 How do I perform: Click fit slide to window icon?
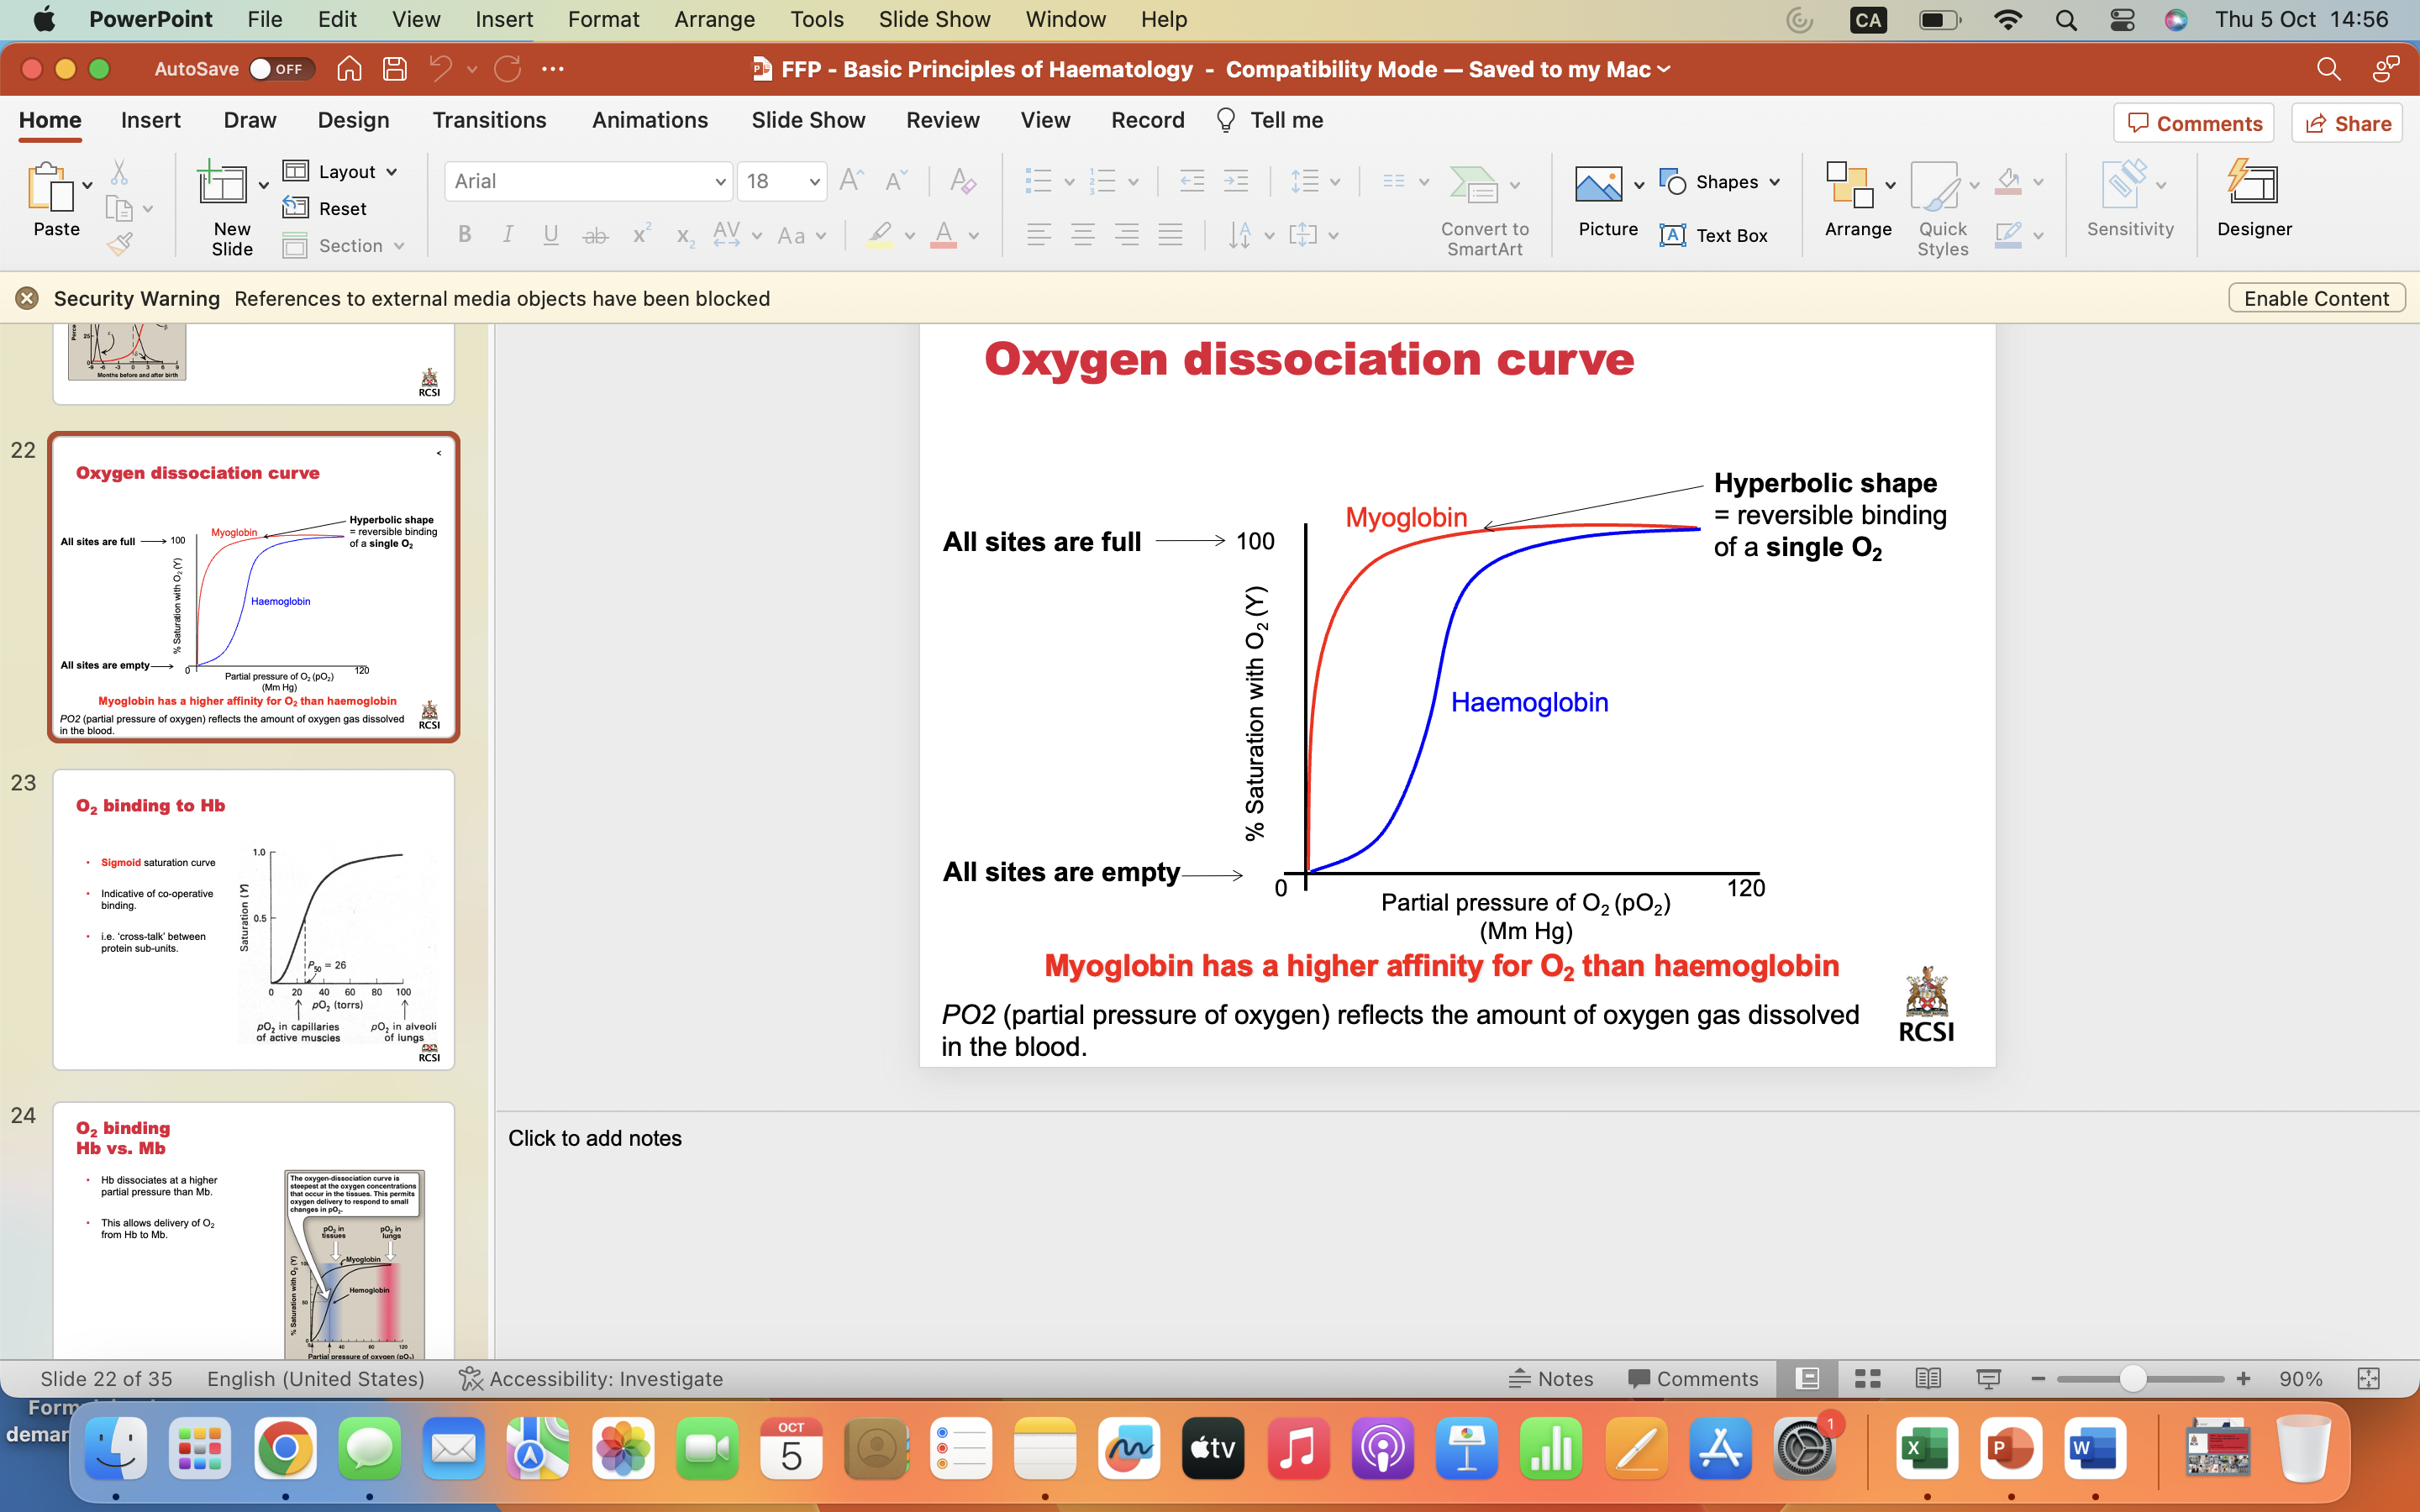[x=2368, y=1379]
